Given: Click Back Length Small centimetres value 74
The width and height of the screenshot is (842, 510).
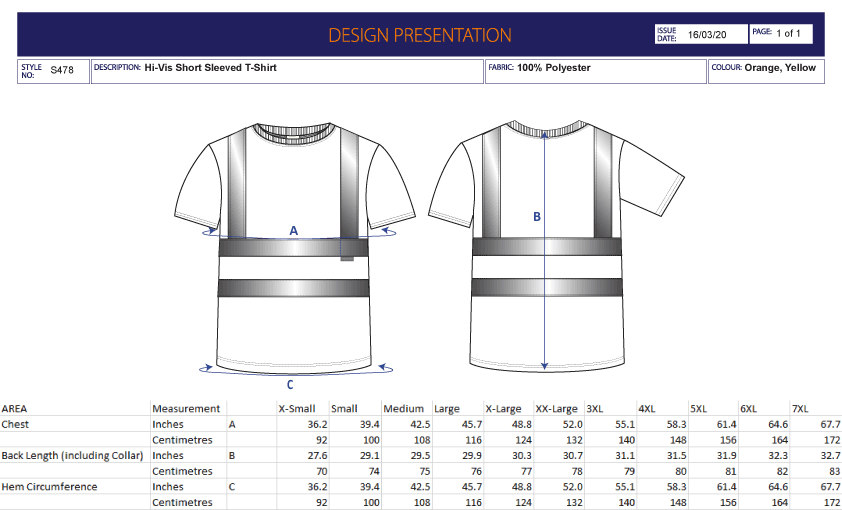Looking at the screenshot, I should click(374, 471).
